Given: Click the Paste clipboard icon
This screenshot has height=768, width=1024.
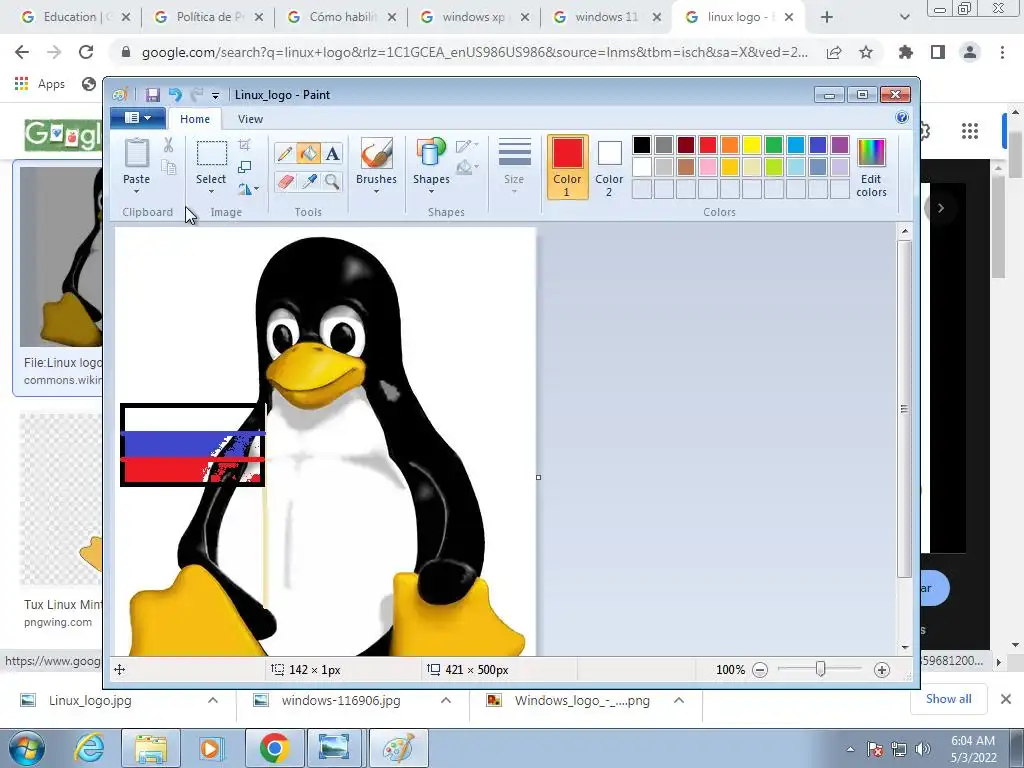Looking at the screenshot, I should [136, 153].
